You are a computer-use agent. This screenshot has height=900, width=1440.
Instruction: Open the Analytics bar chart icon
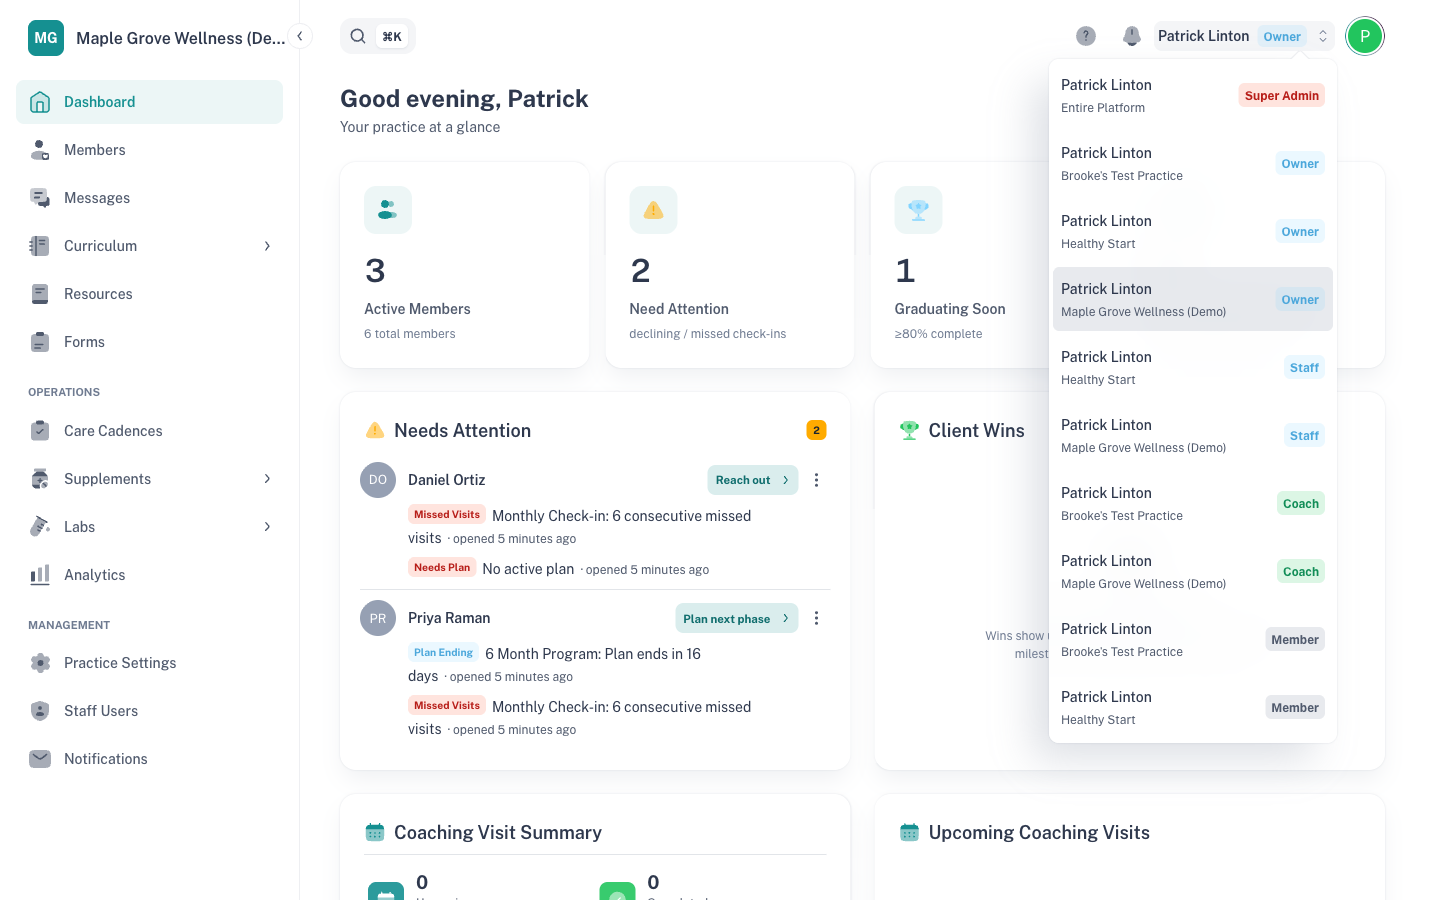coord(40,575)
